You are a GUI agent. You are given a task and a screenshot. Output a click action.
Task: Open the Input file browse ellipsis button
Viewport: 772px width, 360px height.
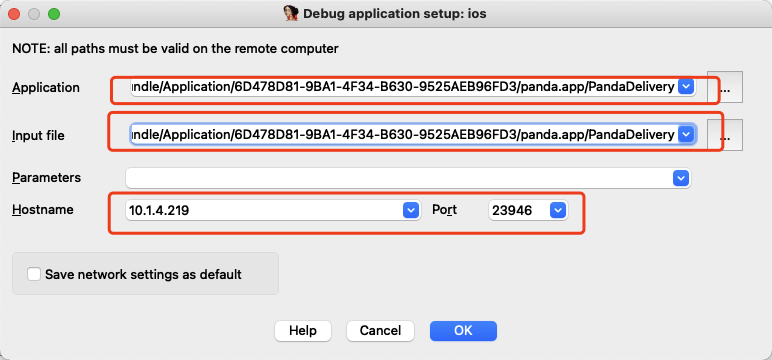click(725, 134)
